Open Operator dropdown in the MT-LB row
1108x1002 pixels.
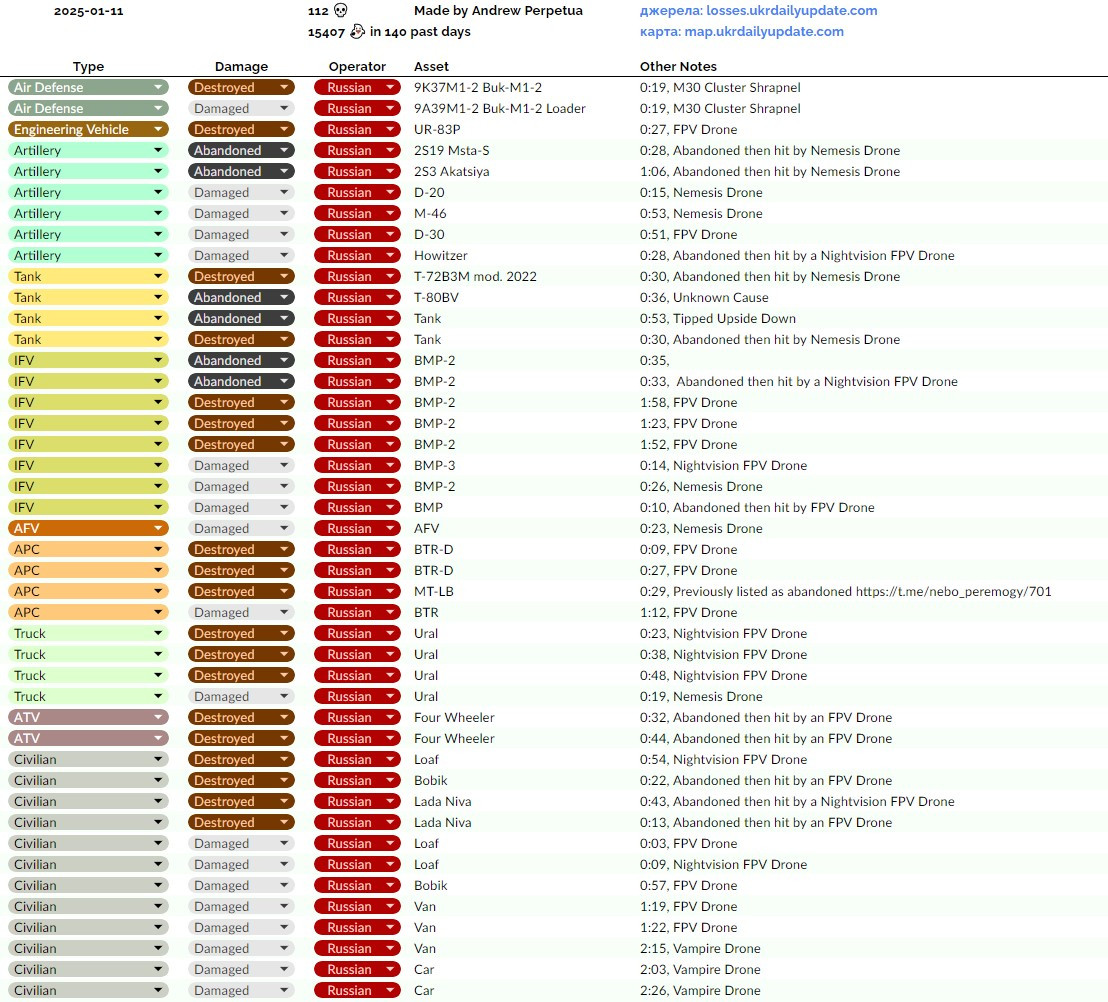pos(358,591)
